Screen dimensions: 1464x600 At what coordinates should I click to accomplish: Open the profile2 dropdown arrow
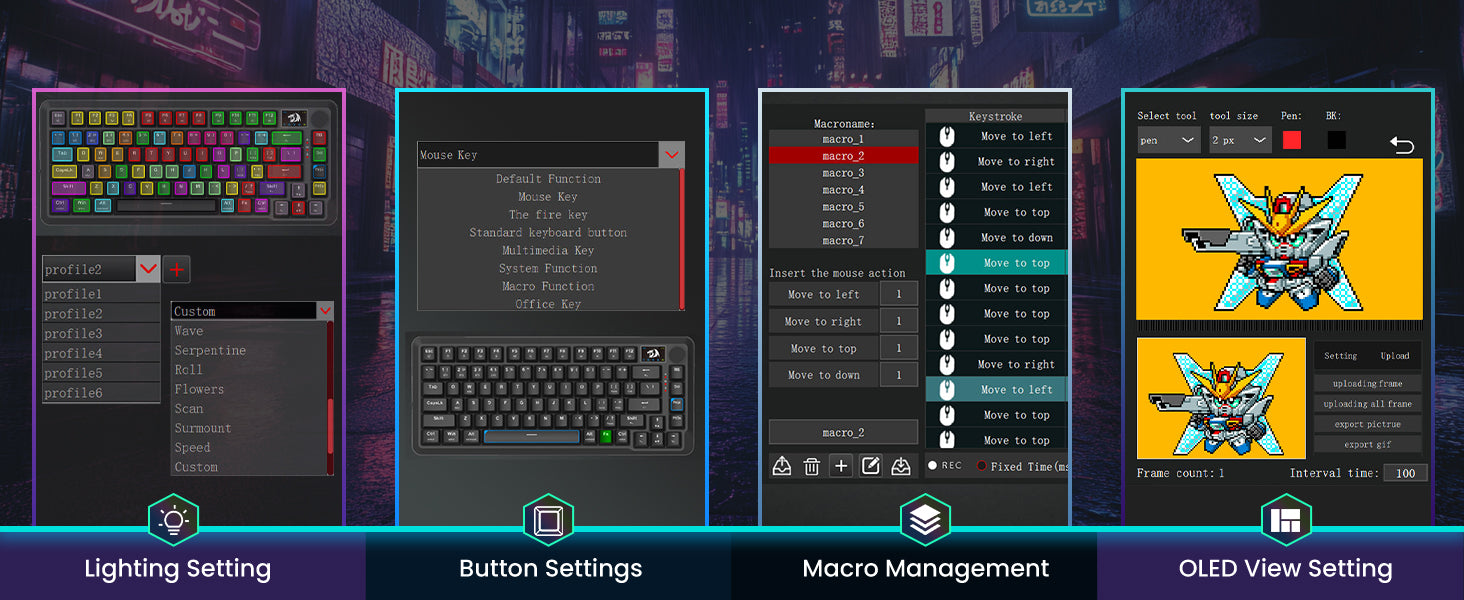[x=148, y=269]
